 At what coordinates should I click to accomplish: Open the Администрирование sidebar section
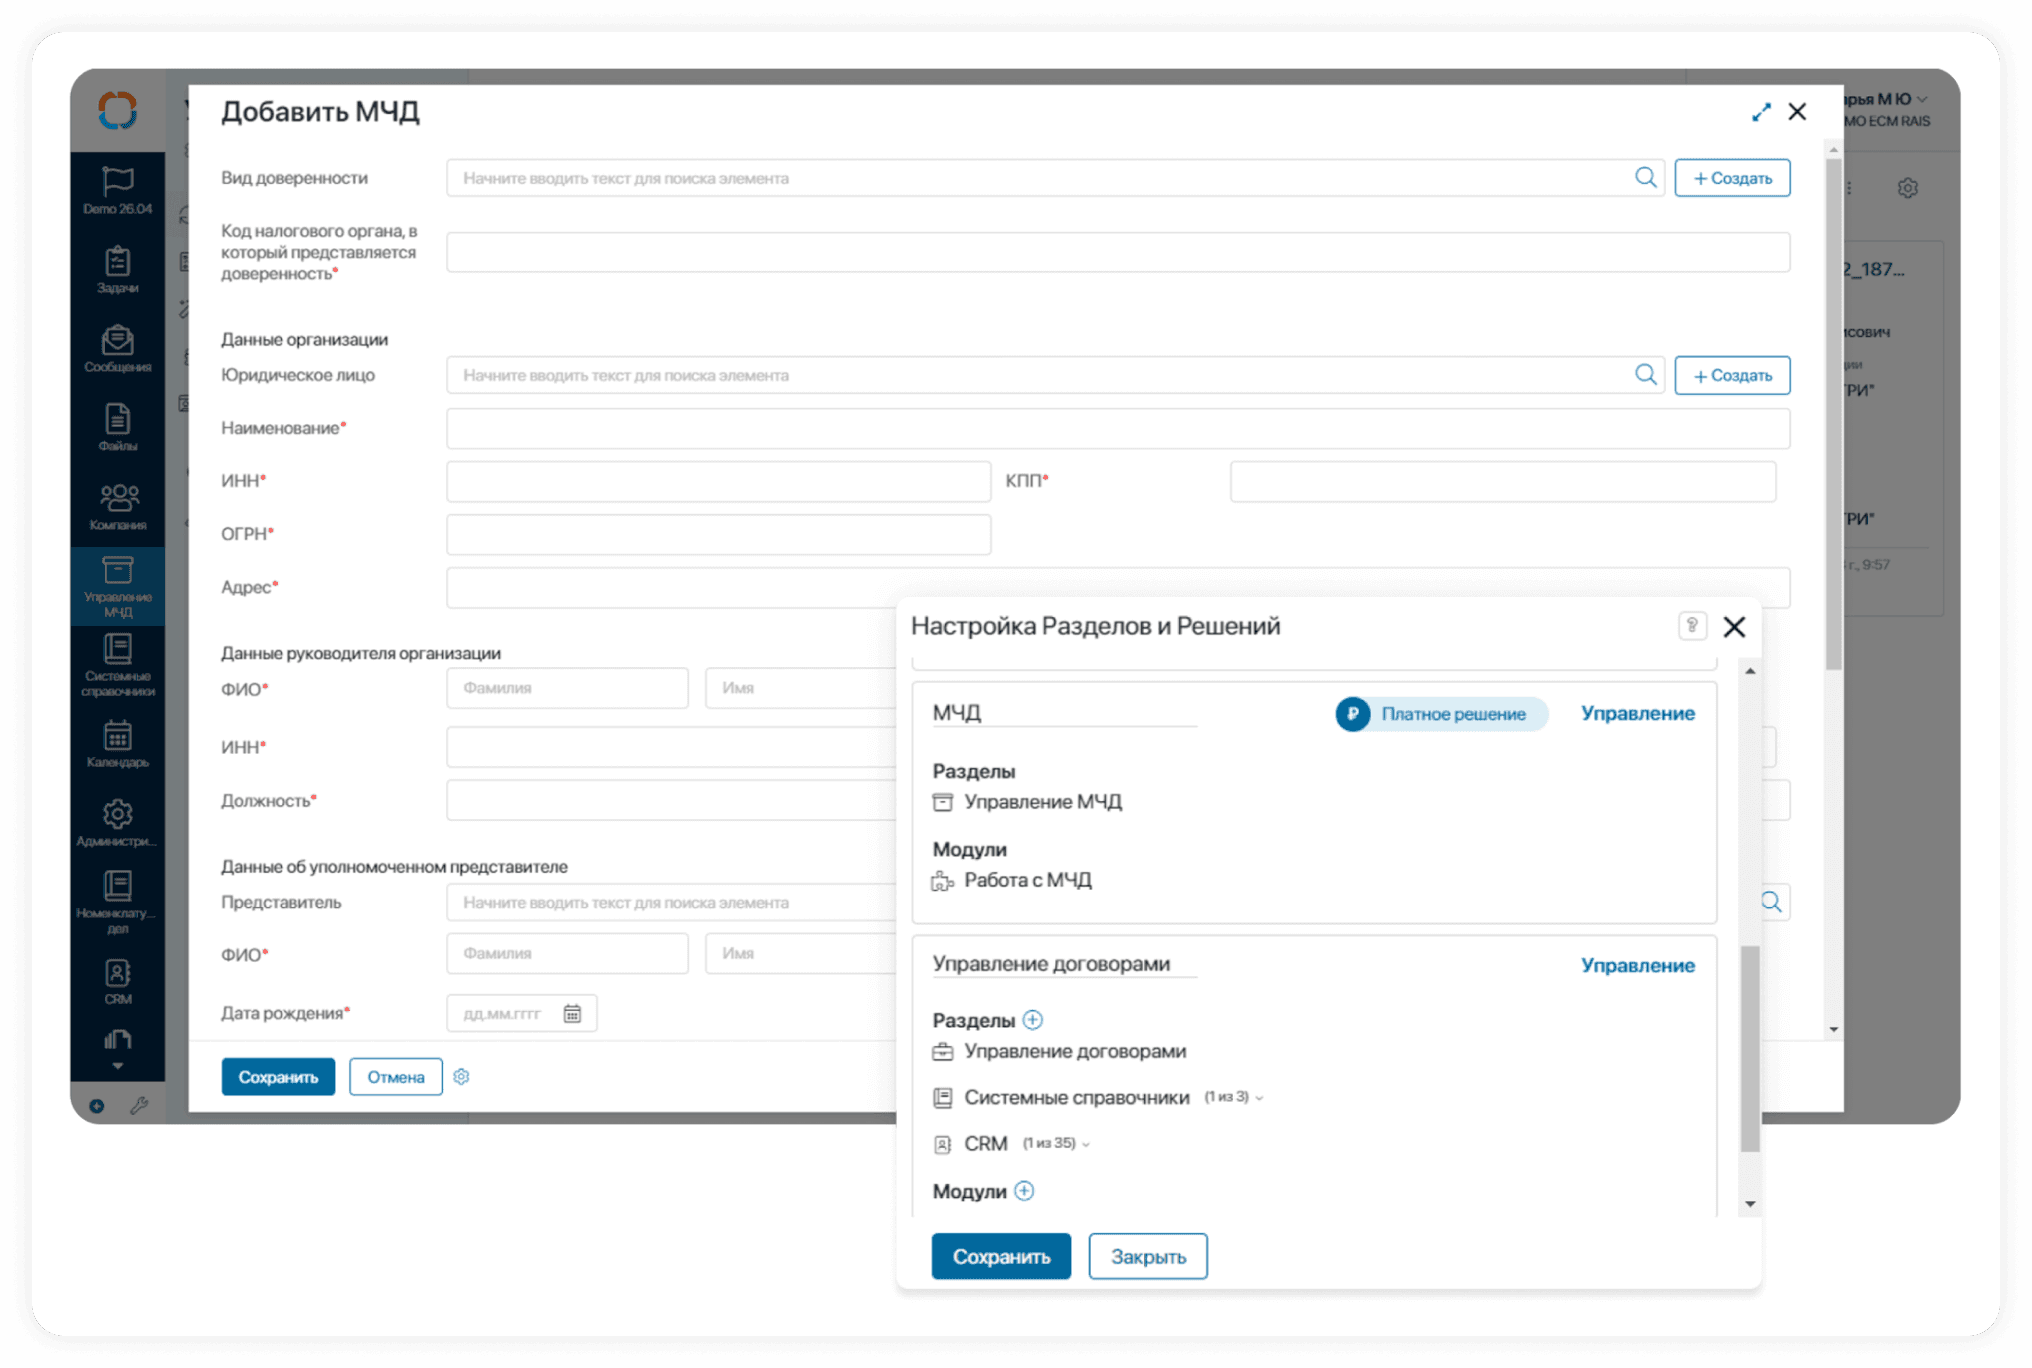[x=117, y=824]
